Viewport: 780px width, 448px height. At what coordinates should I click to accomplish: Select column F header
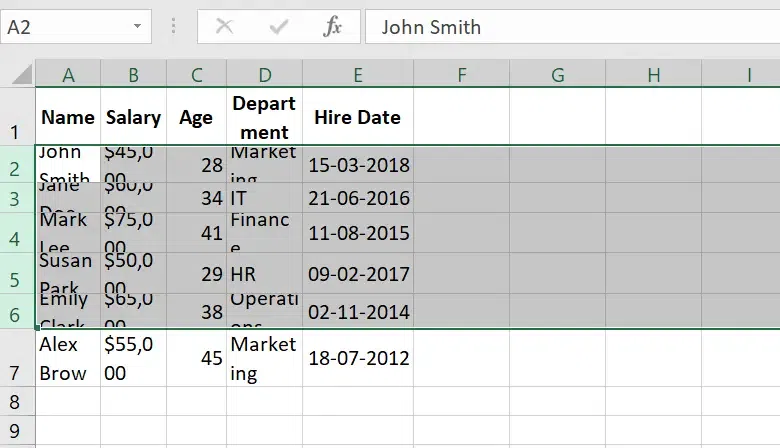(461, 75)
